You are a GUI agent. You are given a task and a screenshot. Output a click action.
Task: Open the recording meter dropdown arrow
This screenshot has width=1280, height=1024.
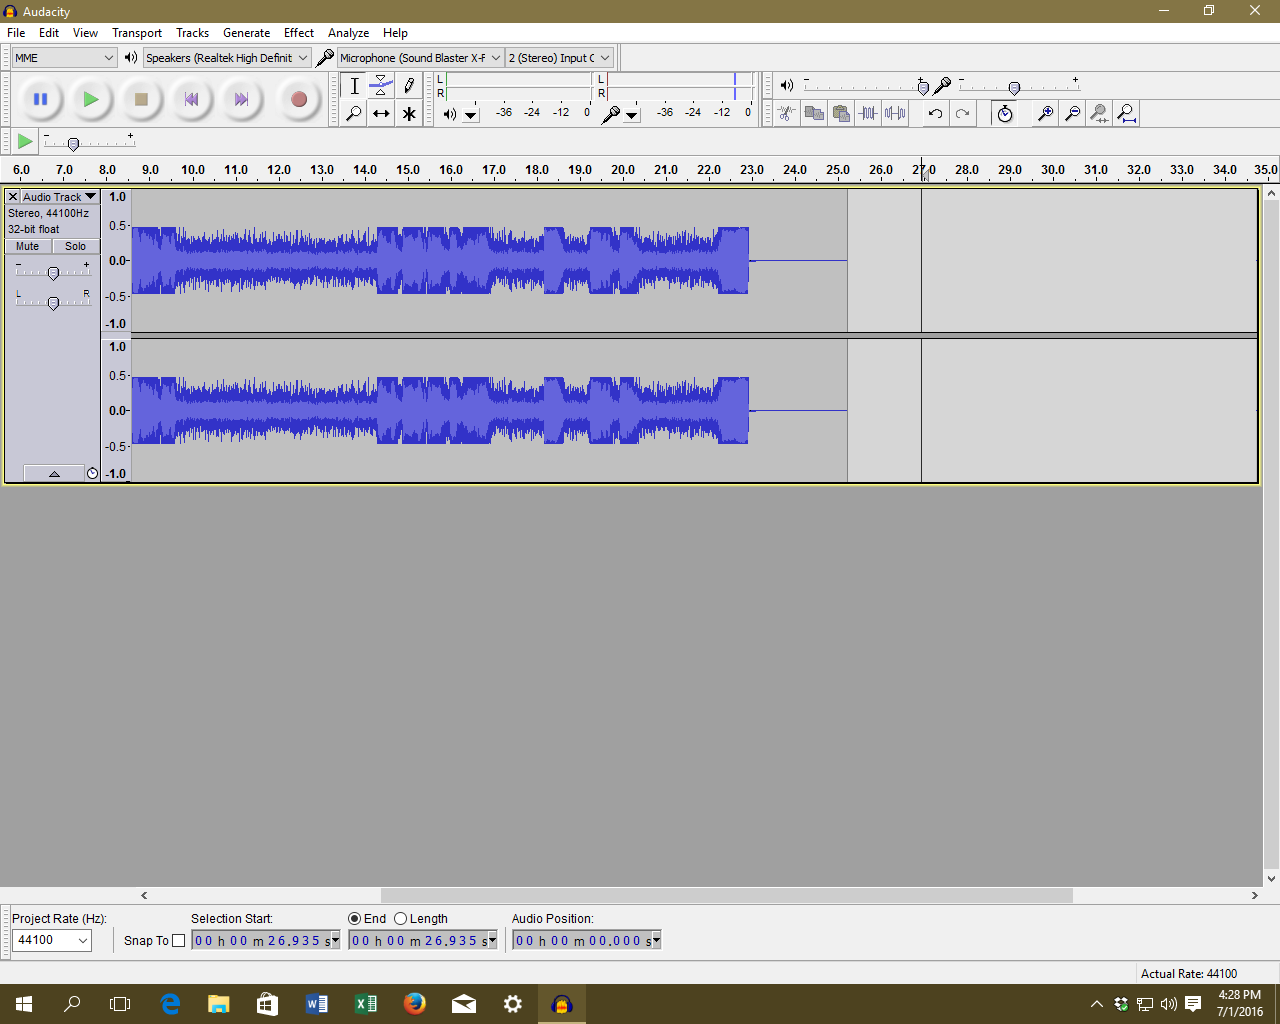pos(632,114)
